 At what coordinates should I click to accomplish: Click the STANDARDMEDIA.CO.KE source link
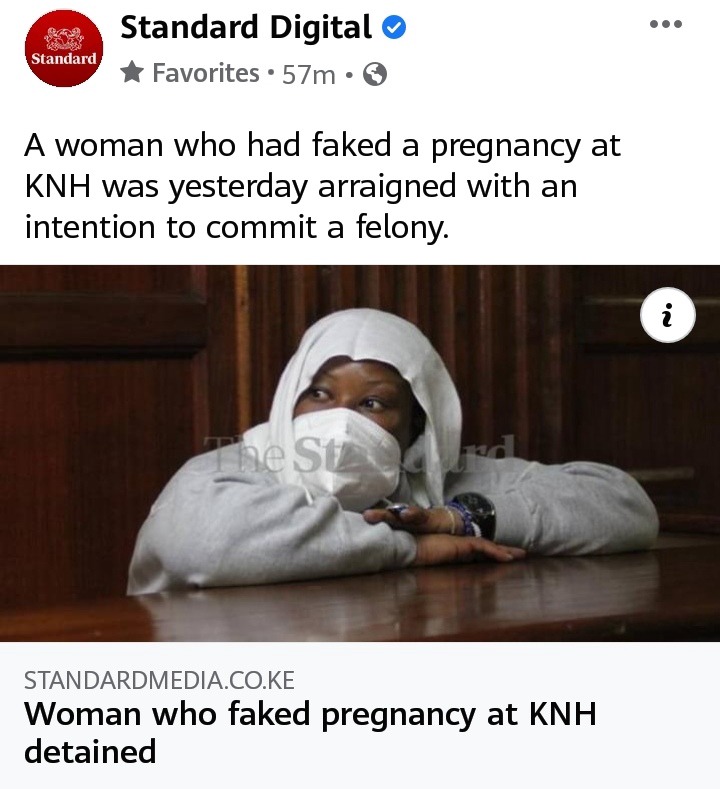(159, 680)
